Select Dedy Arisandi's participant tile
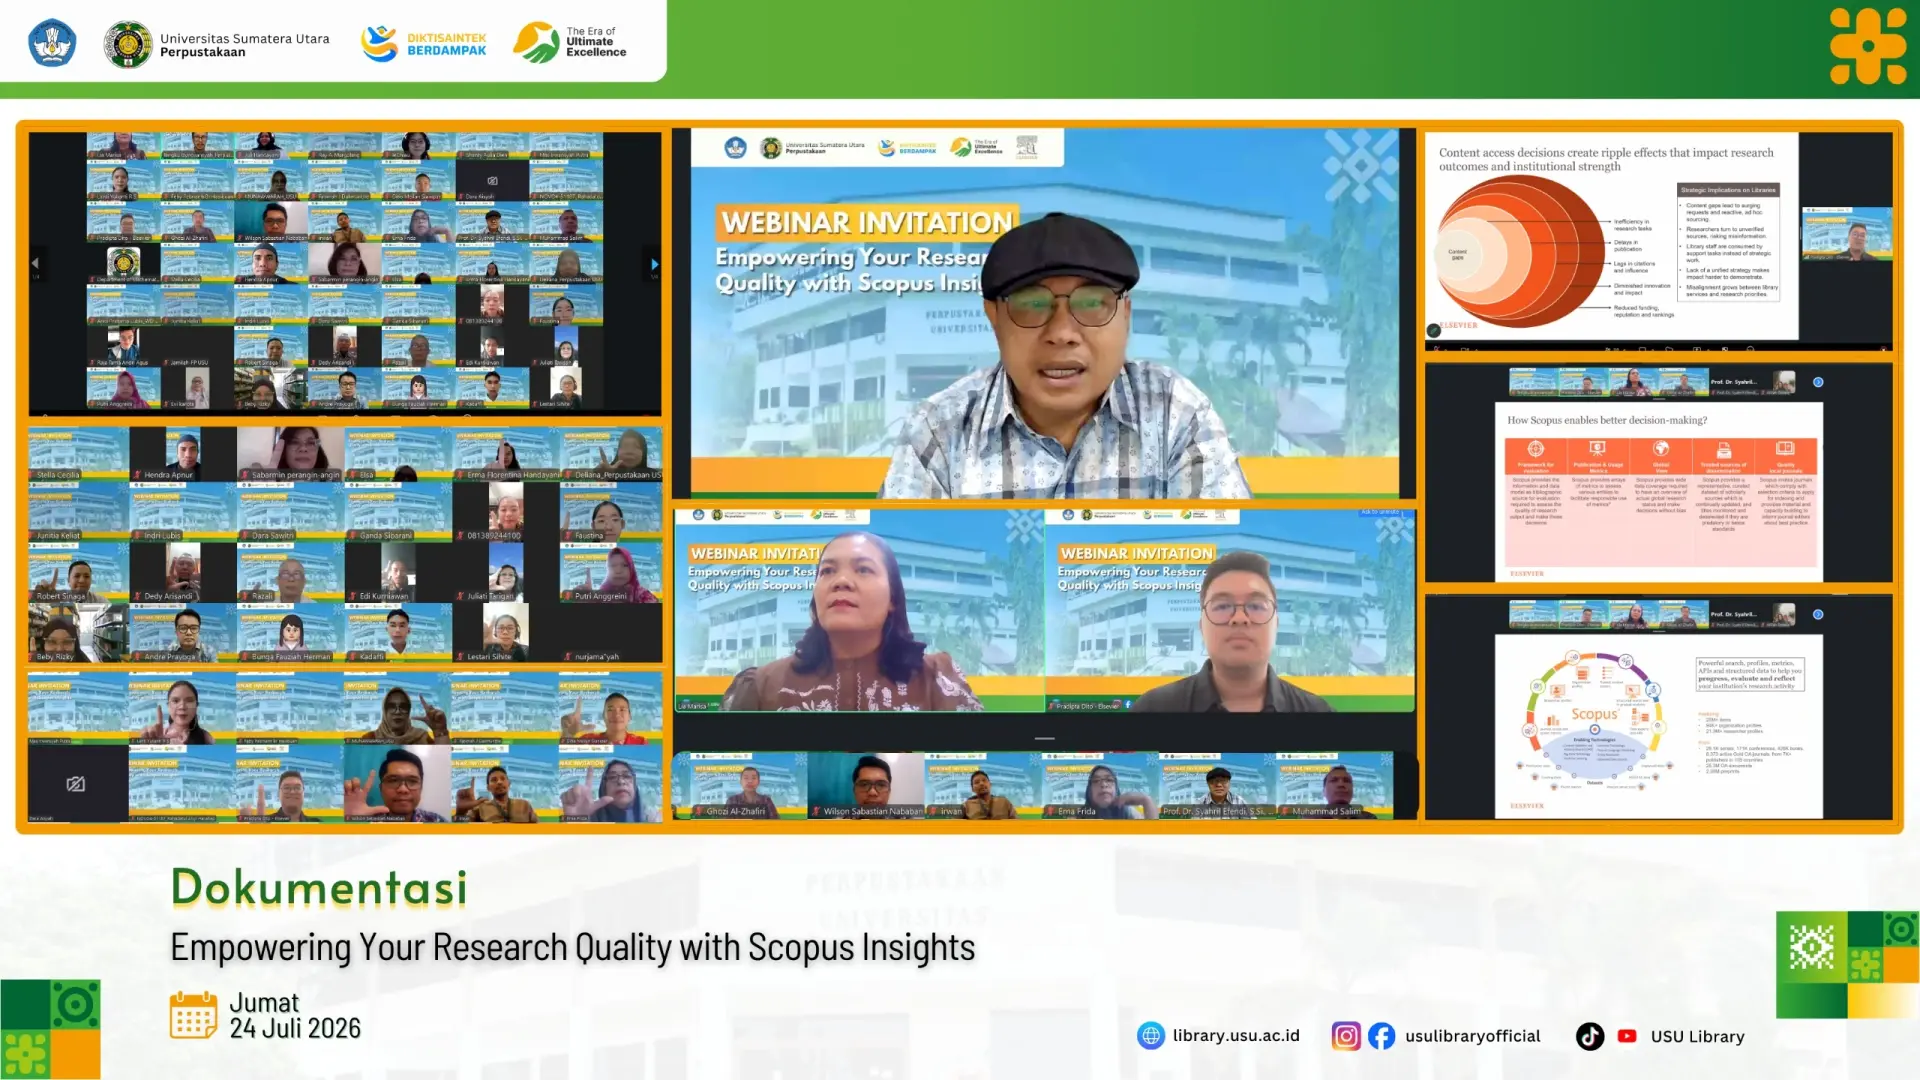1920x1080 pixels. coord(182,575)
